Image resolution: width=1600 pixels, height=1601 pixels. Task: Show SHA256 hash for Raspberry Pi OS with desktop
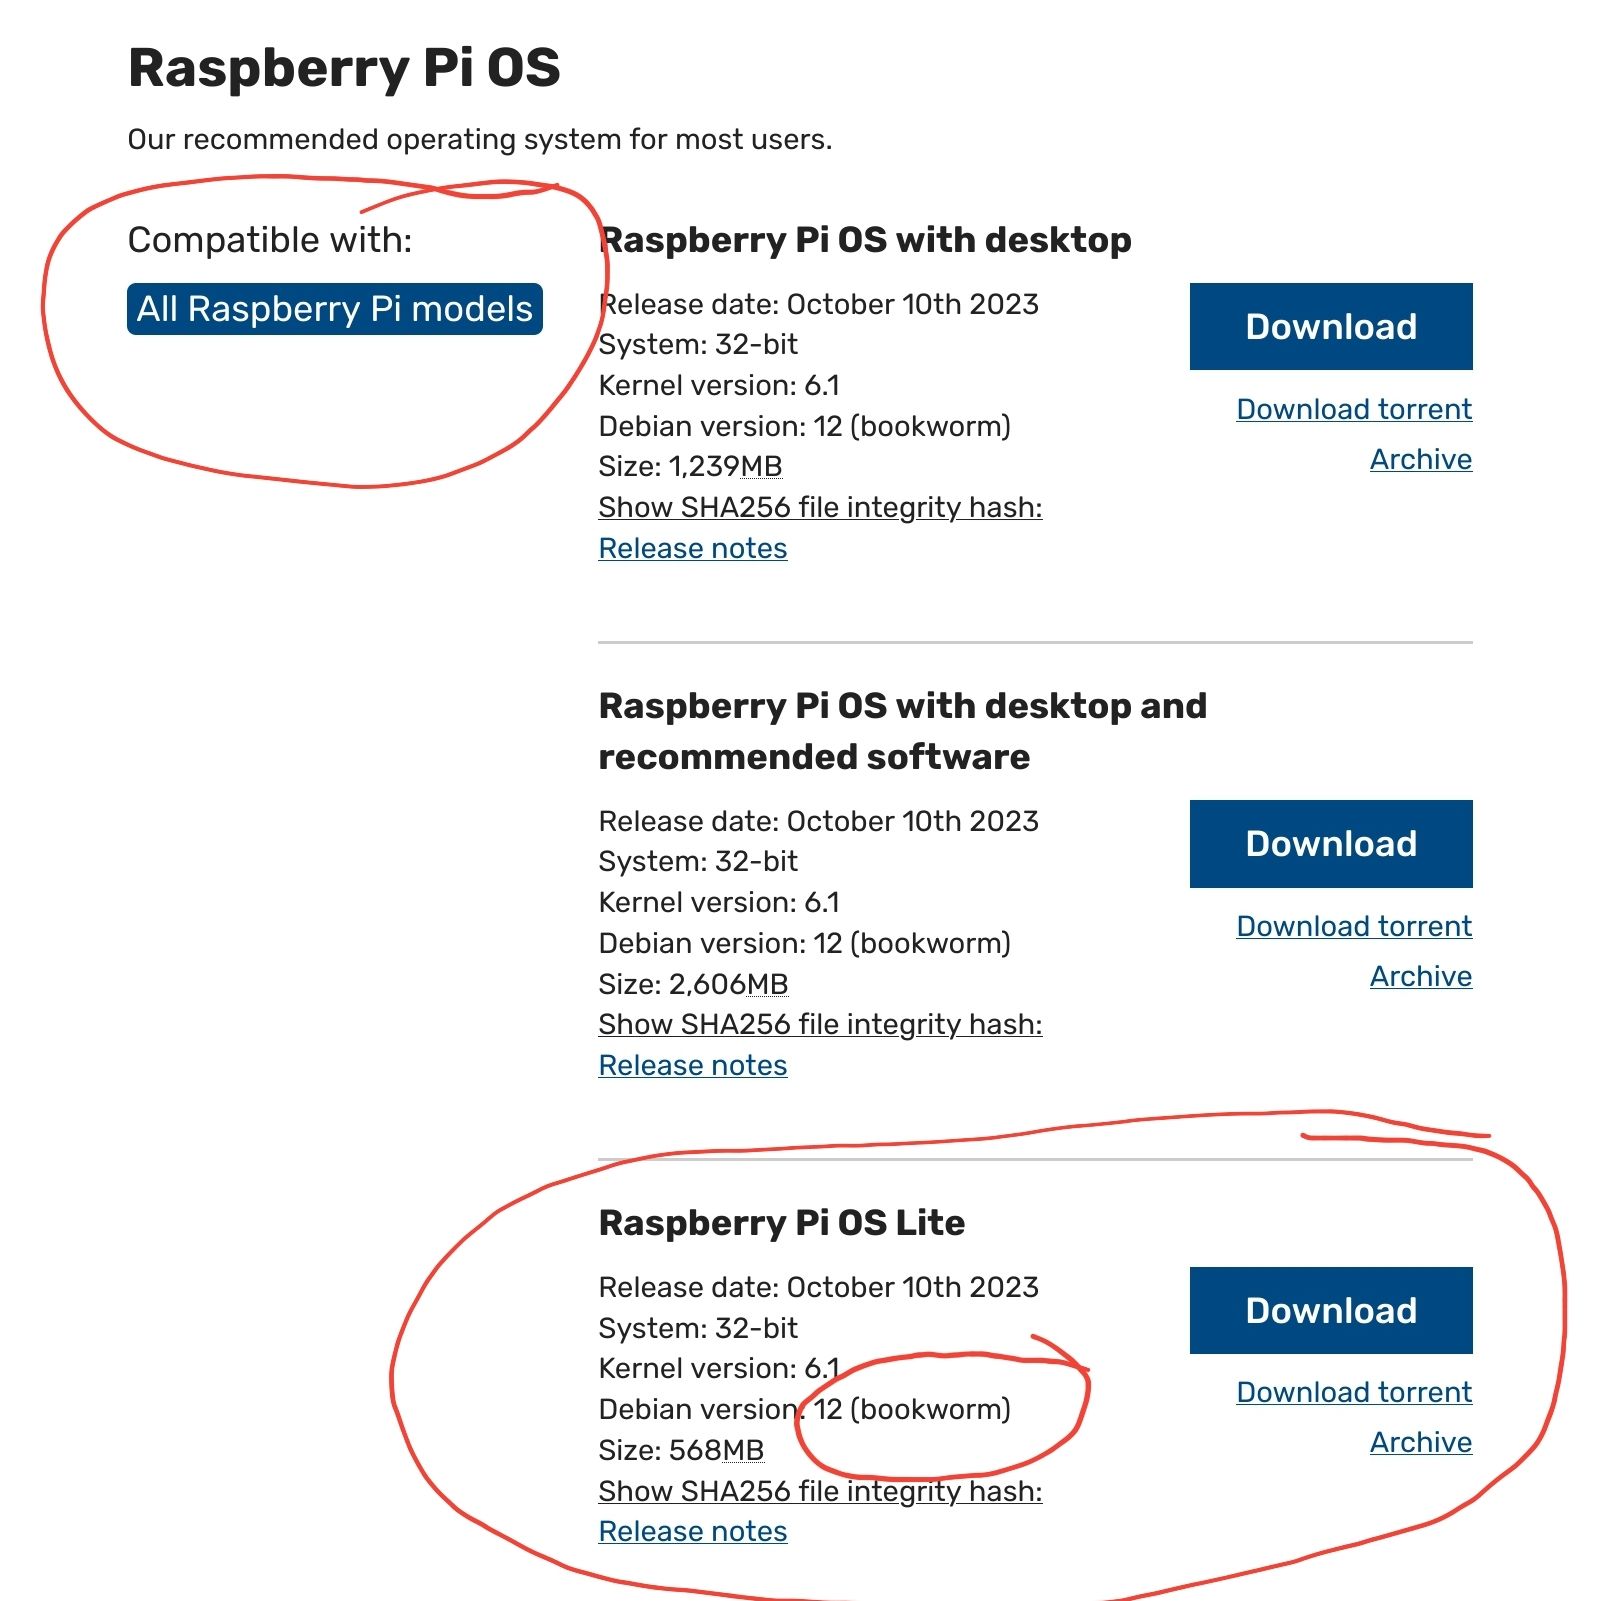pyautogui.click(x=820, y=508)
